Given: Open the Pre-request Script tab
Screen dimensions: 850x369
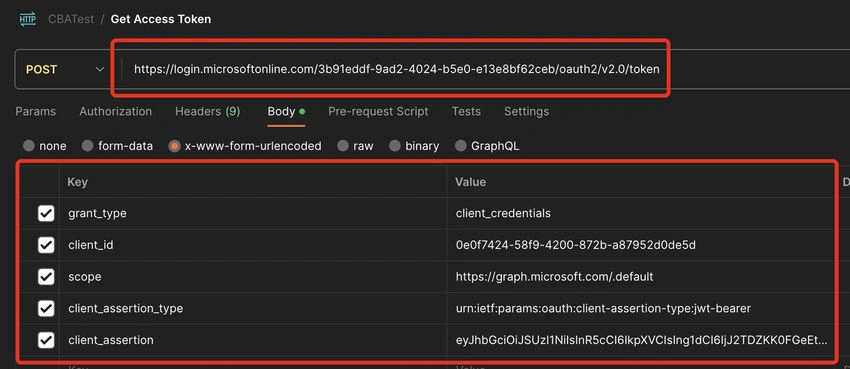Looking at the screenshot, I should click(378, 112).
